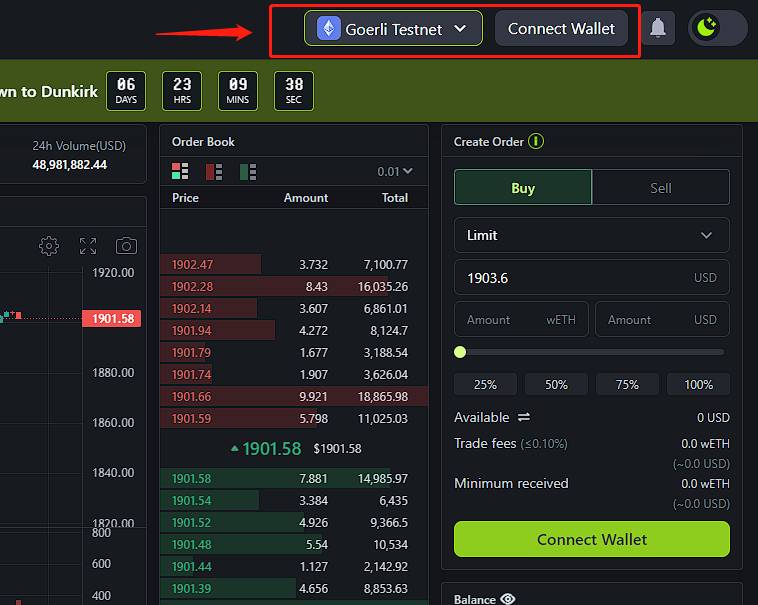This screenshot has height=605, width=758.
Task: Click the fullscreen chart icon
Action: (88, 245)
